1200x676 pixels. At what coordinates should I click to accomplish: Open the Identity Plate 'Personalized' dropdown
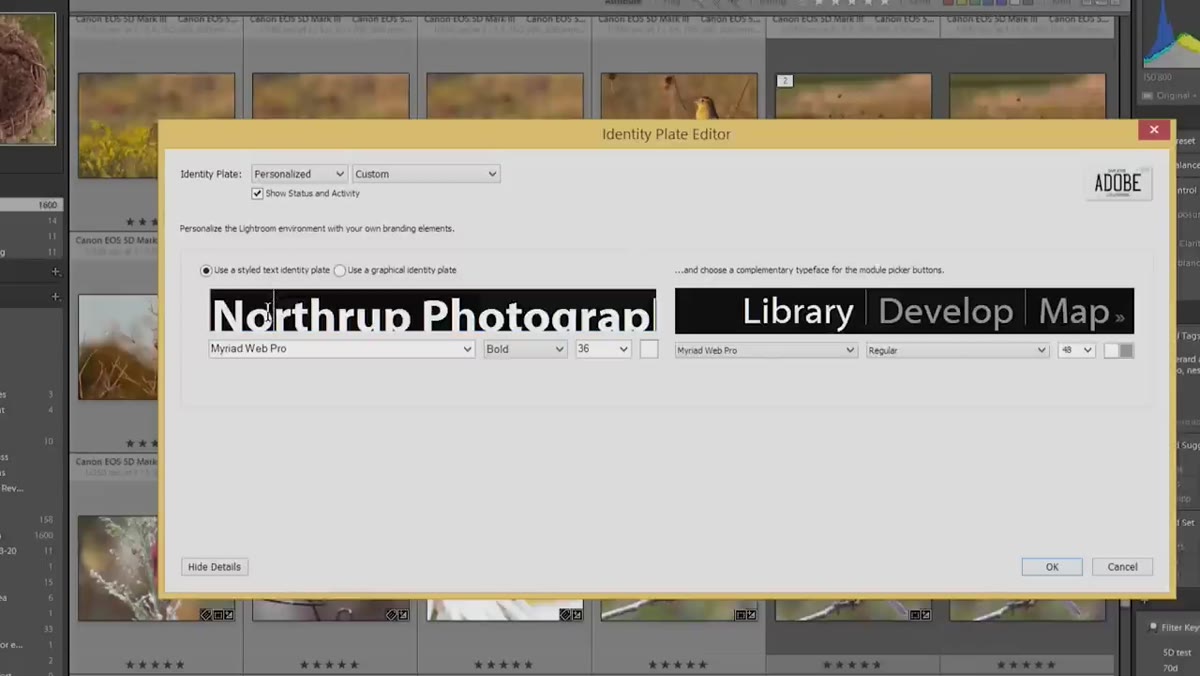click(299, 174)
